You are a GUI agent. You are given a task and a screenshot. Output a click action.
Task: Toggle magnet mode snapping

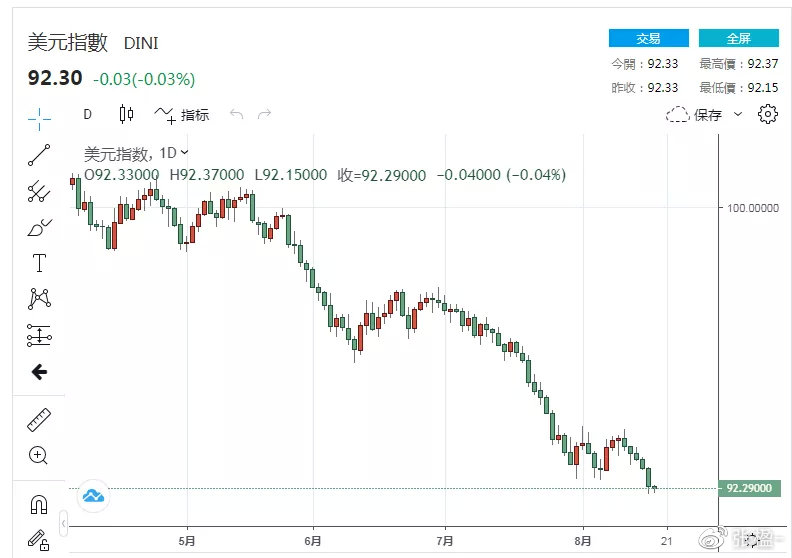(x=39, y=504)
